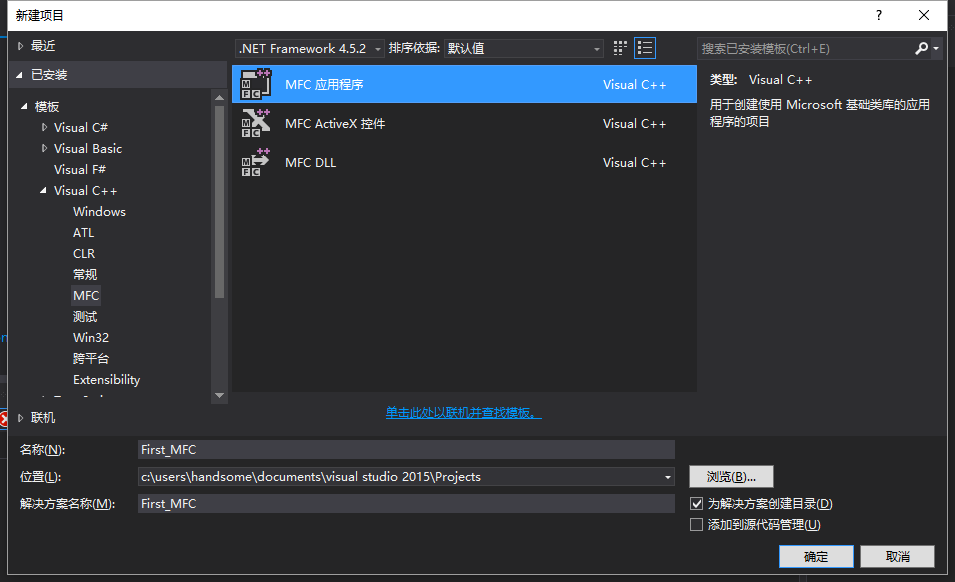Viewport: 955px width, 582px height.
Task: Toggle 为解决方案创建目录 checkbox
Action: (697, 503)
